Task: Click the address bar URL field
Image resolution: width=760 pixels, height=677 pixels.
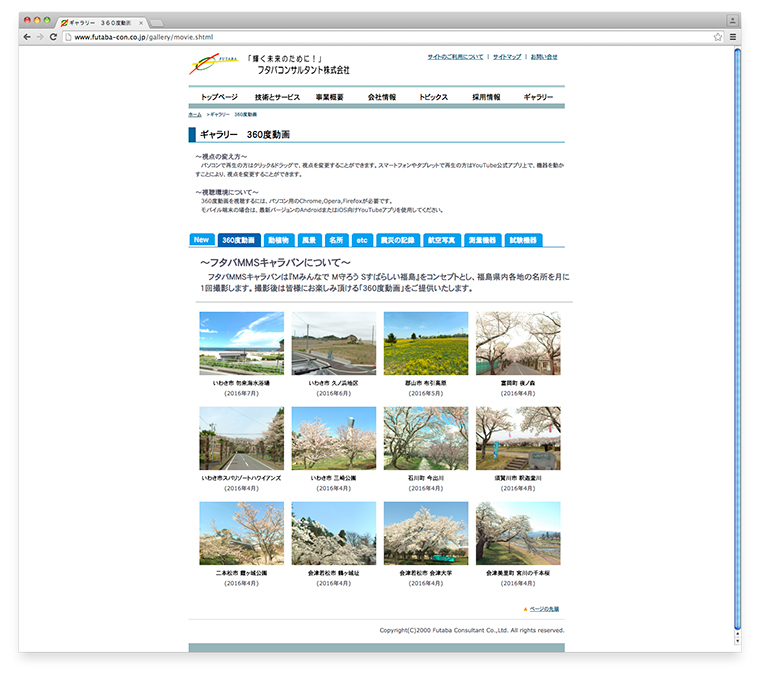Action: click(x=380, y=37)
